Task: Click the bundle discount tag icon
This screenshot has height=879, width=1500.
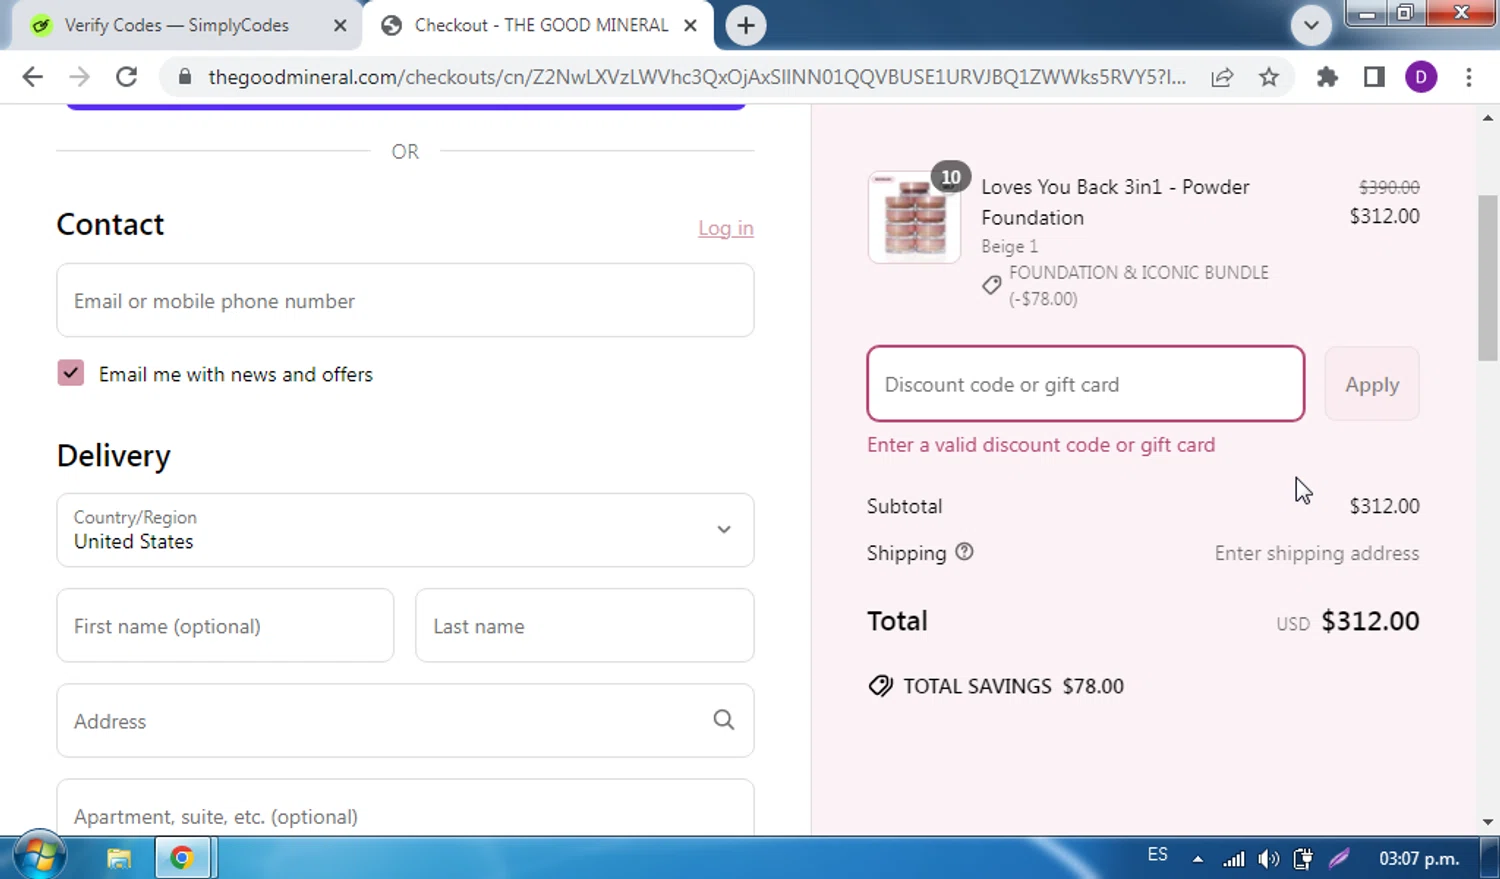Action: tap(991, 285)
